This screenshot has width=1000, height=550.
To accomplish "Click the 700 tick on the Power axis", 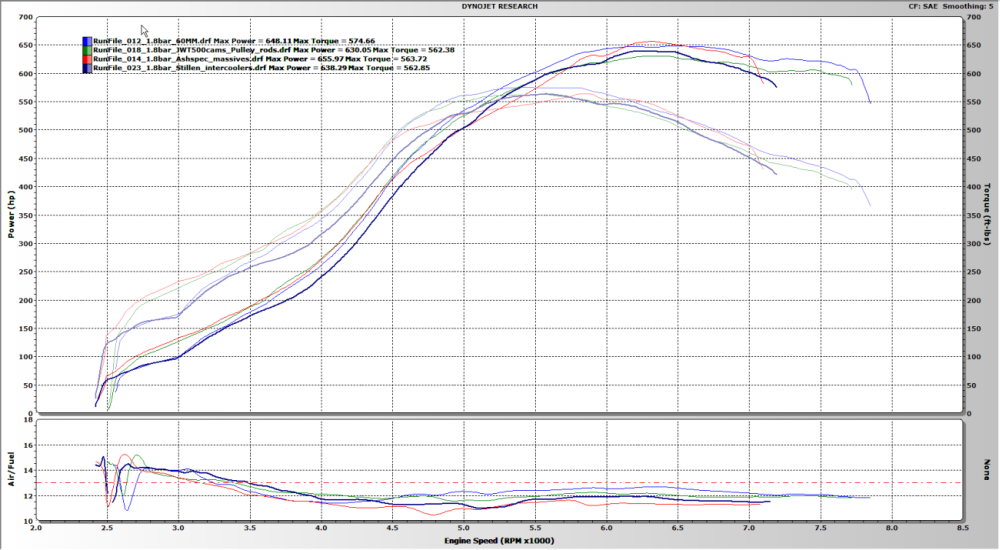I will pos(23,18).
